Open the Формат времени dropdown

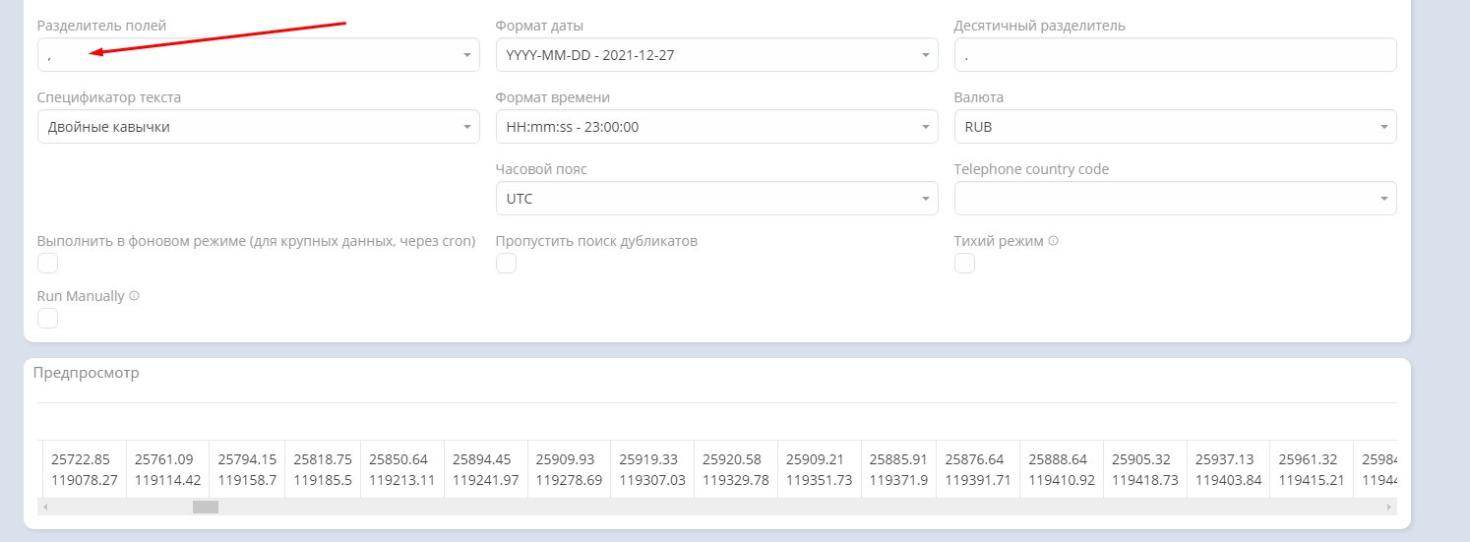pos(716,127)
